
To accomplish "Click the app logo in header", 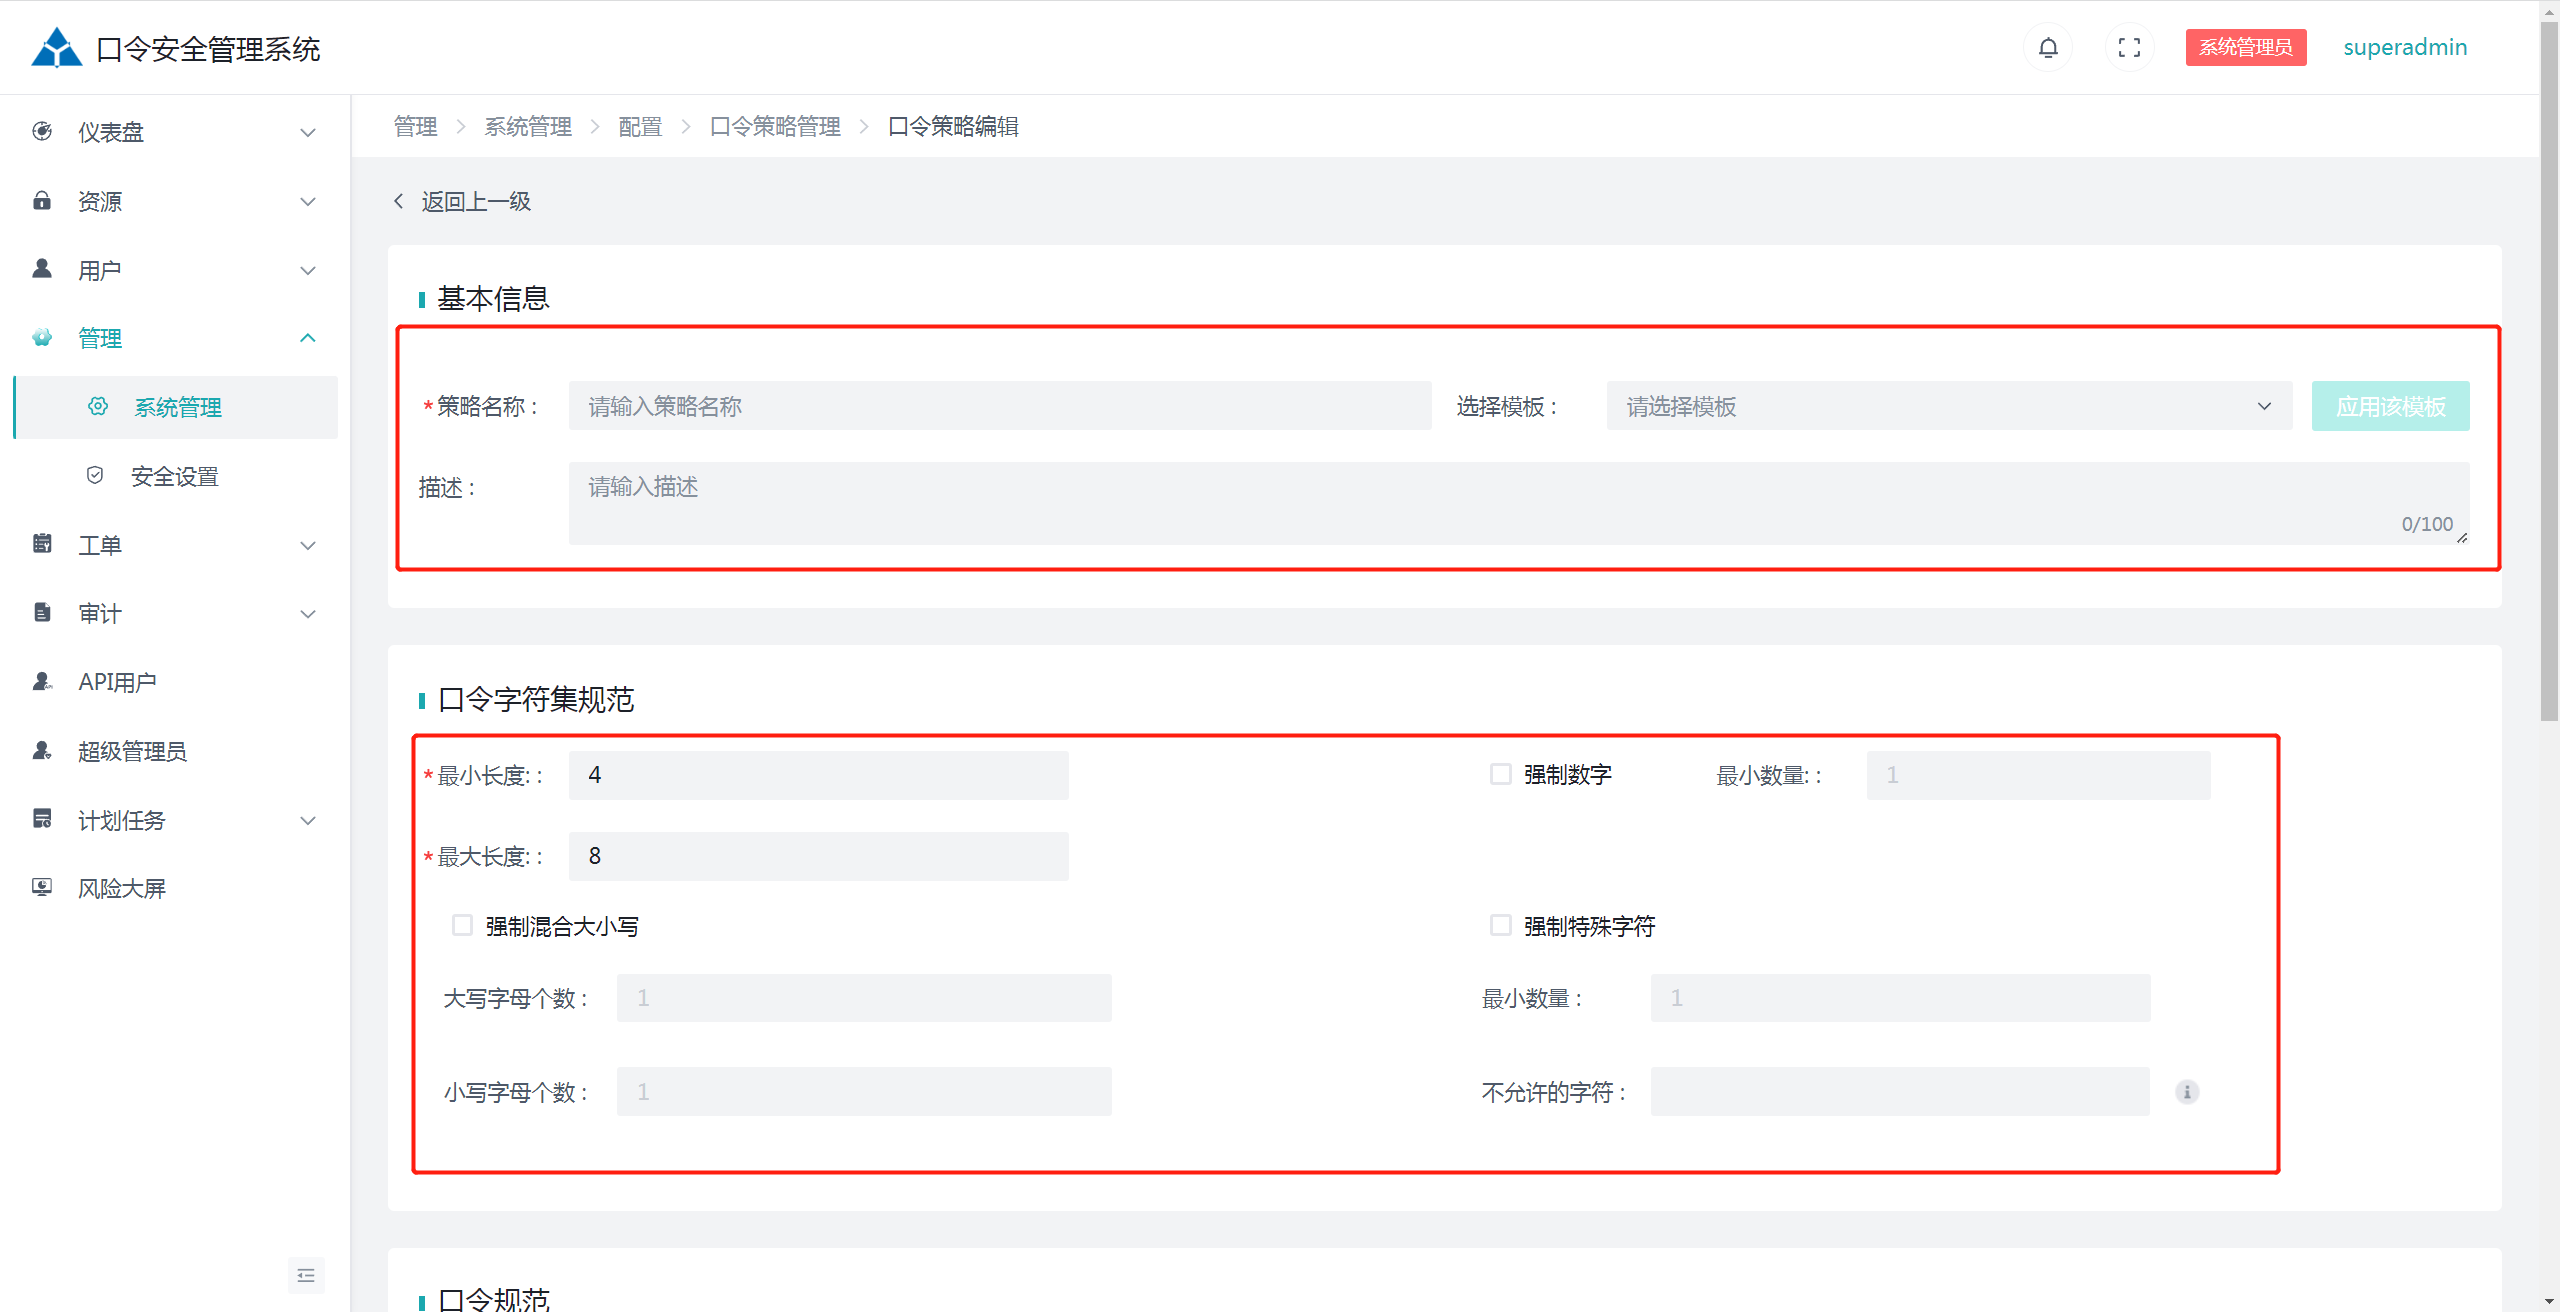I will pyautogui.click(x=56, y=47).
